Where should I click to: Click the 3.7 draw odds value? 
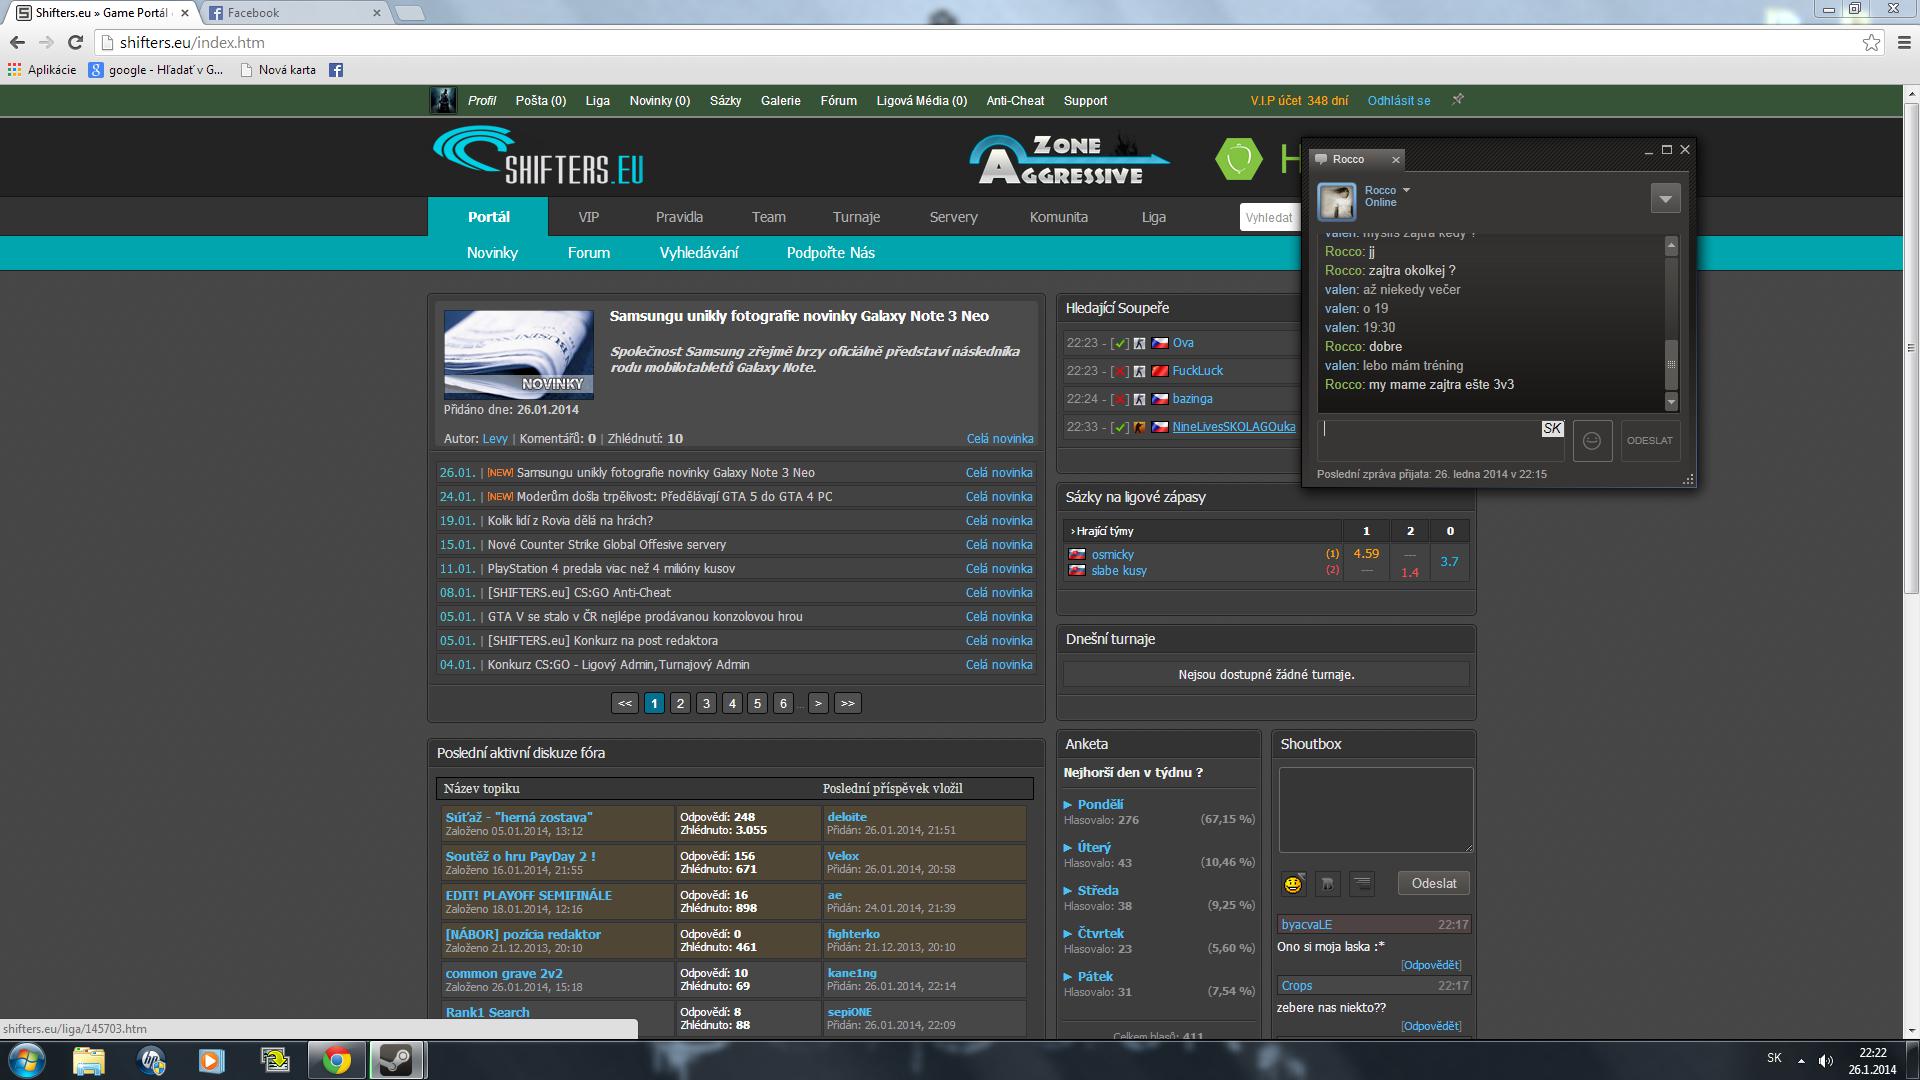coord(1449,562)
